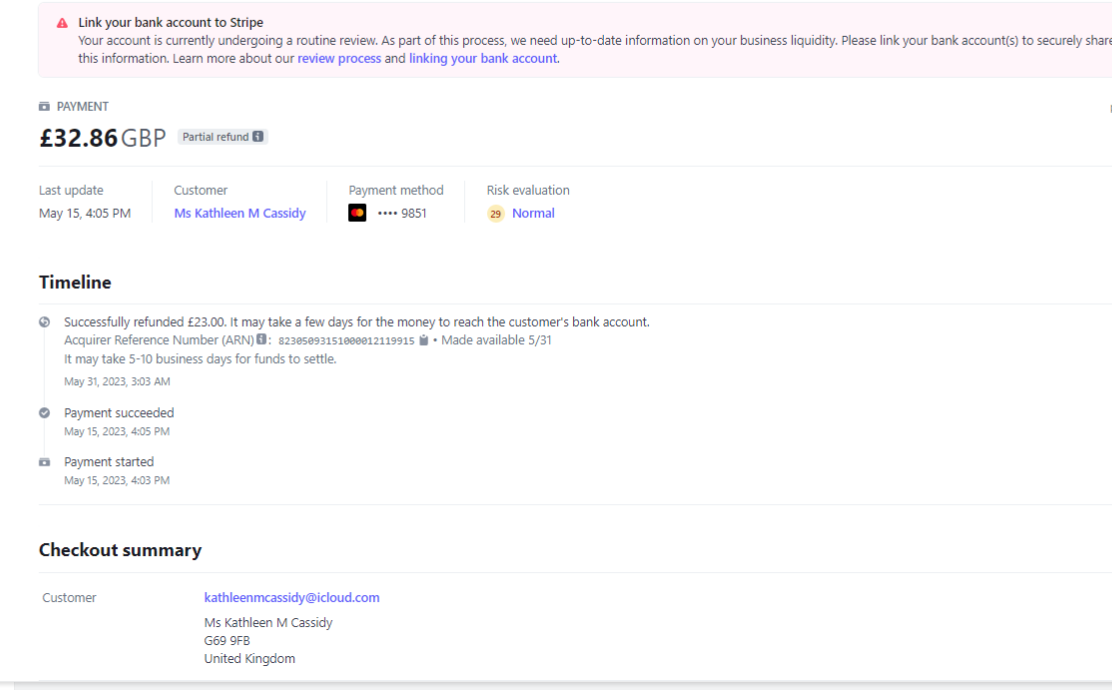Screen dimensions: 1112x690
Task: Click the Payment started icon in Timeline
Action: tap(44, 463)
